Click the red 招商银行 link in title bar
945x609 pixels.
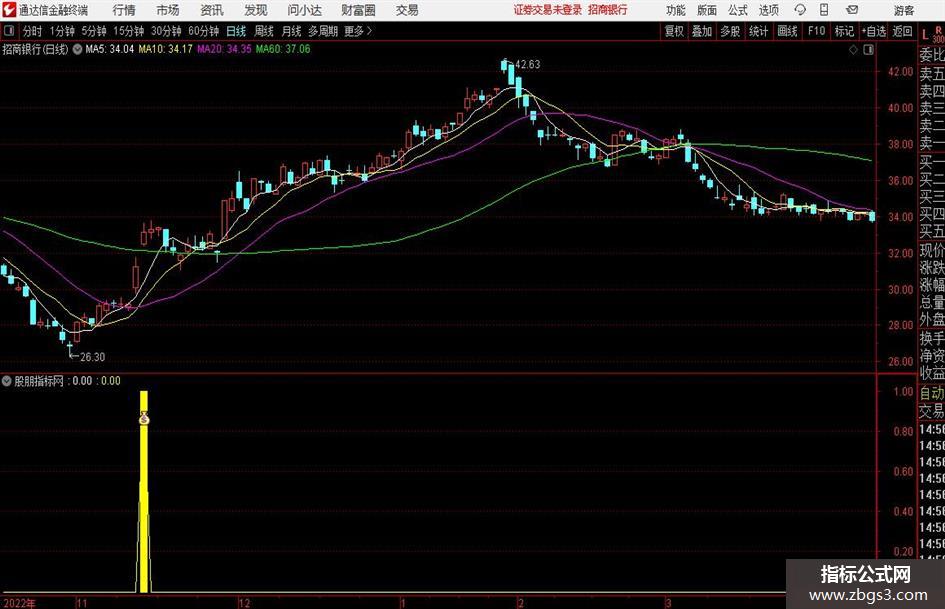(608, 10)
